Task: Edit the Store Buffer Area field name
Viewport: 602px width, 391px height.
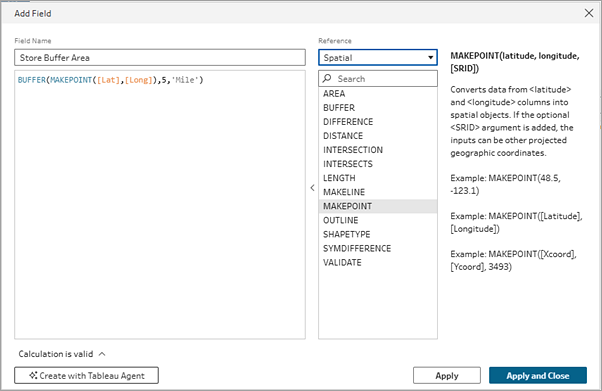Action: 160,58
